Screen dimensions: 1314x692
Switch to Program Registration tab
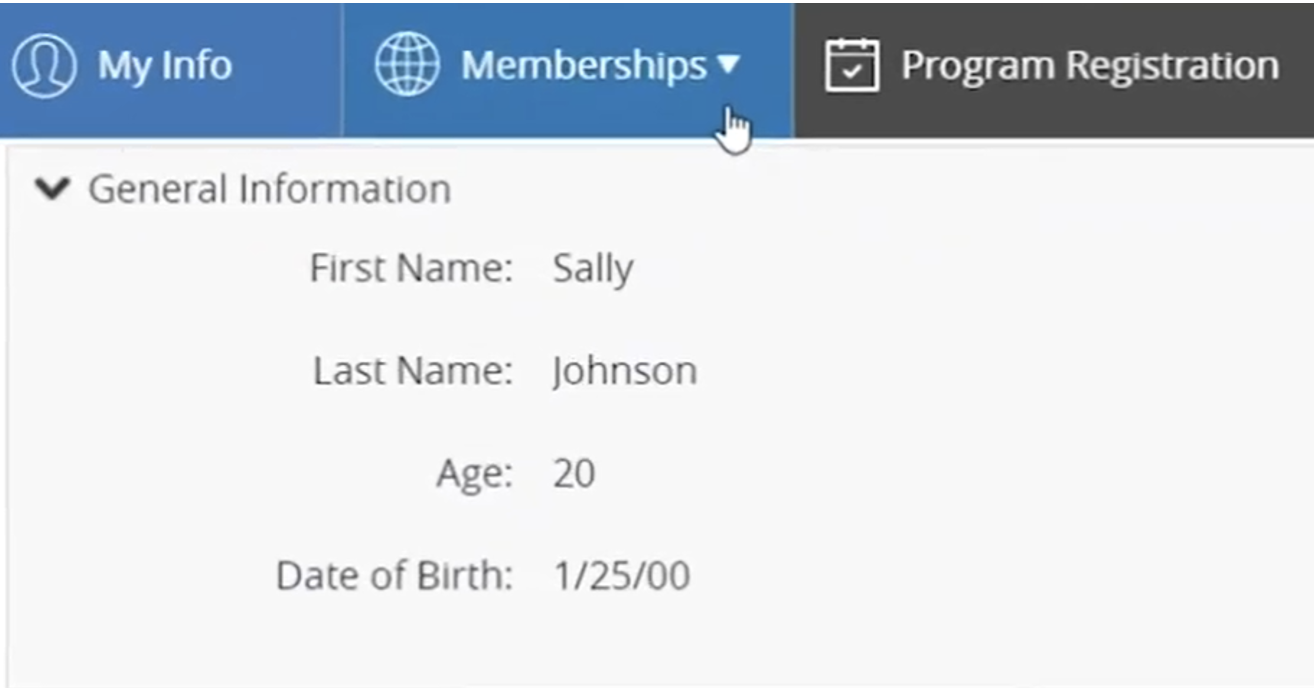point(1054,68)
